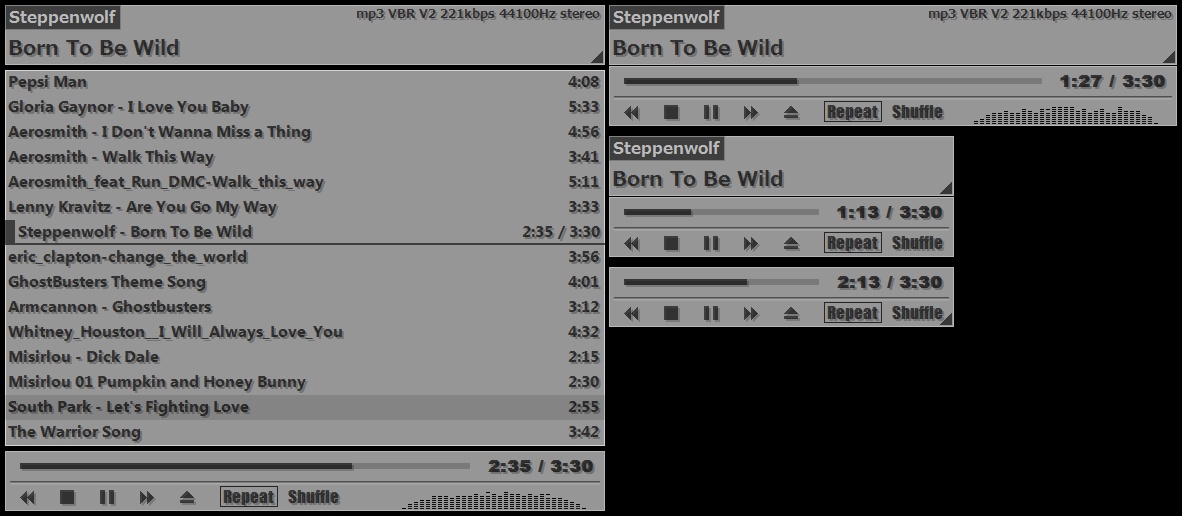The width and height of the screenshot is (1182, 516).
Task: Stop playback in the playlist player
Action: [67, 497]
